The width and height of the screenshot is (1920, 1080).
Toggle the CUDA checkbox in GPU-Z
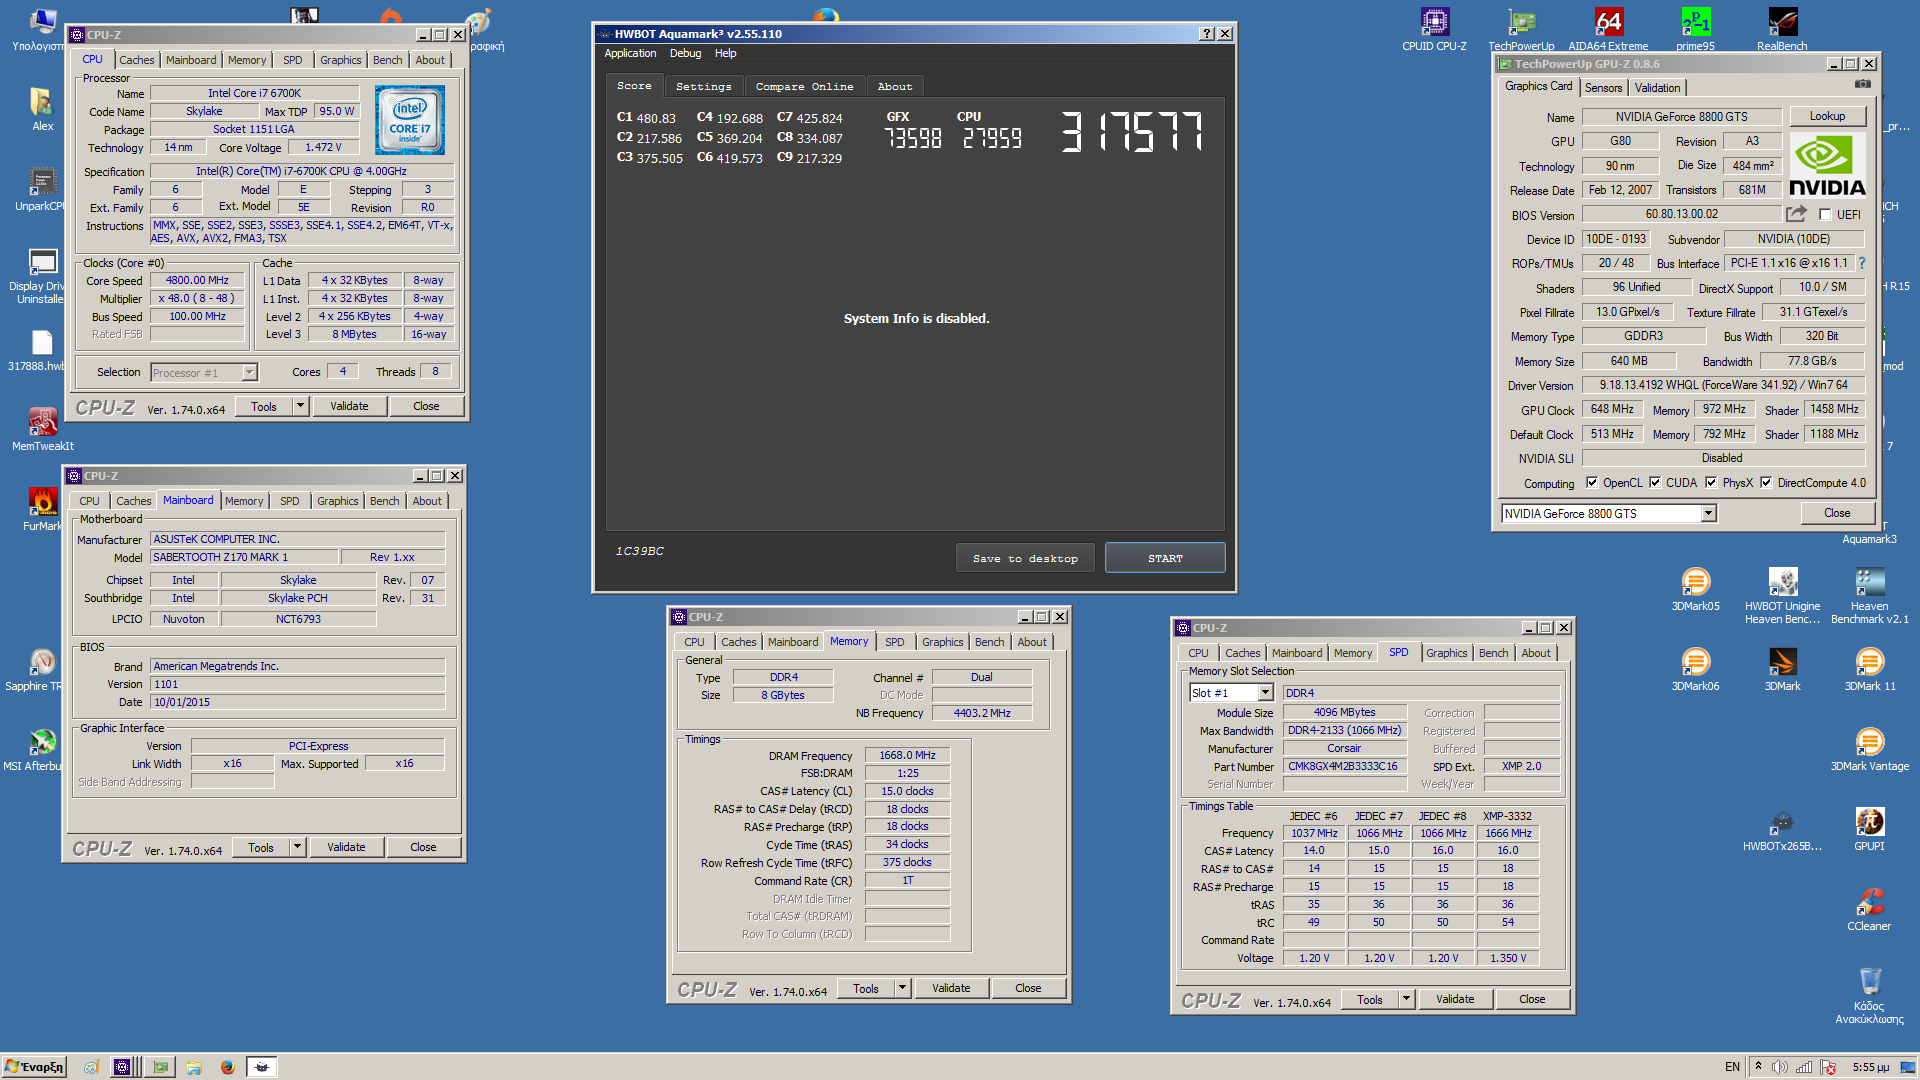(1654, 482)
